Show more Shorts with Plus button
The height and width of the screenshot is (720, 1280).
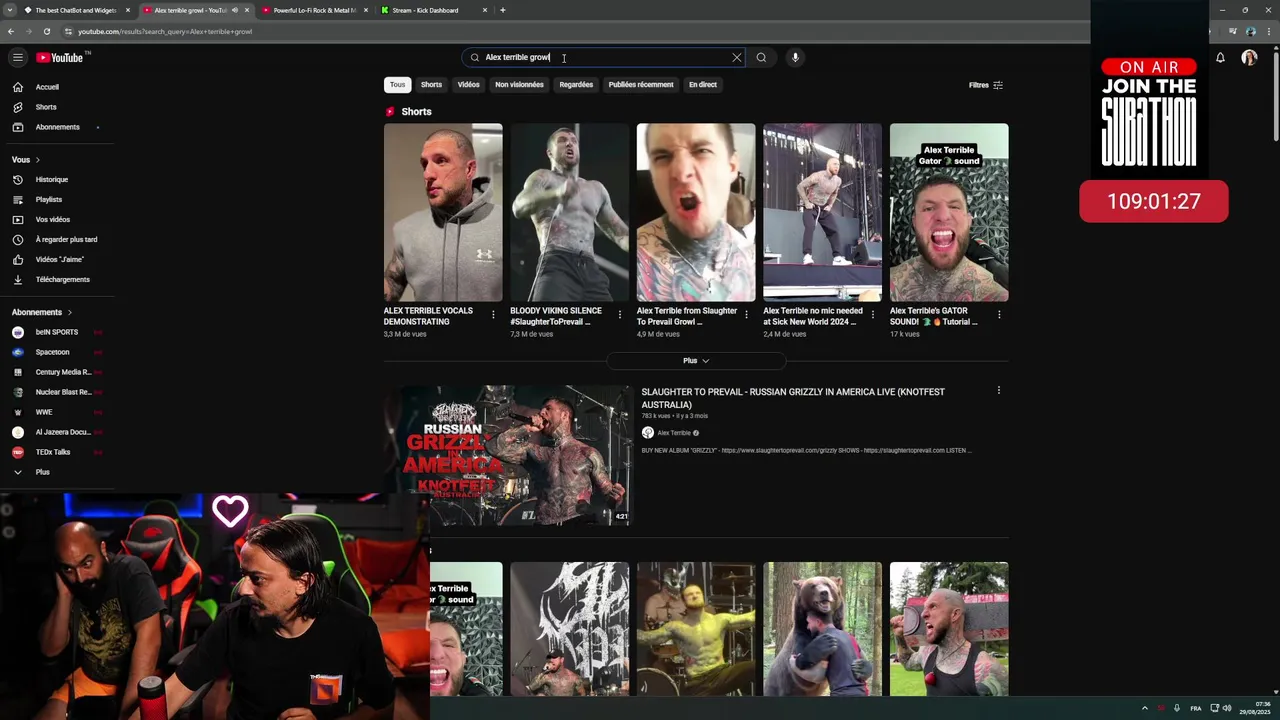click(696, 360)
